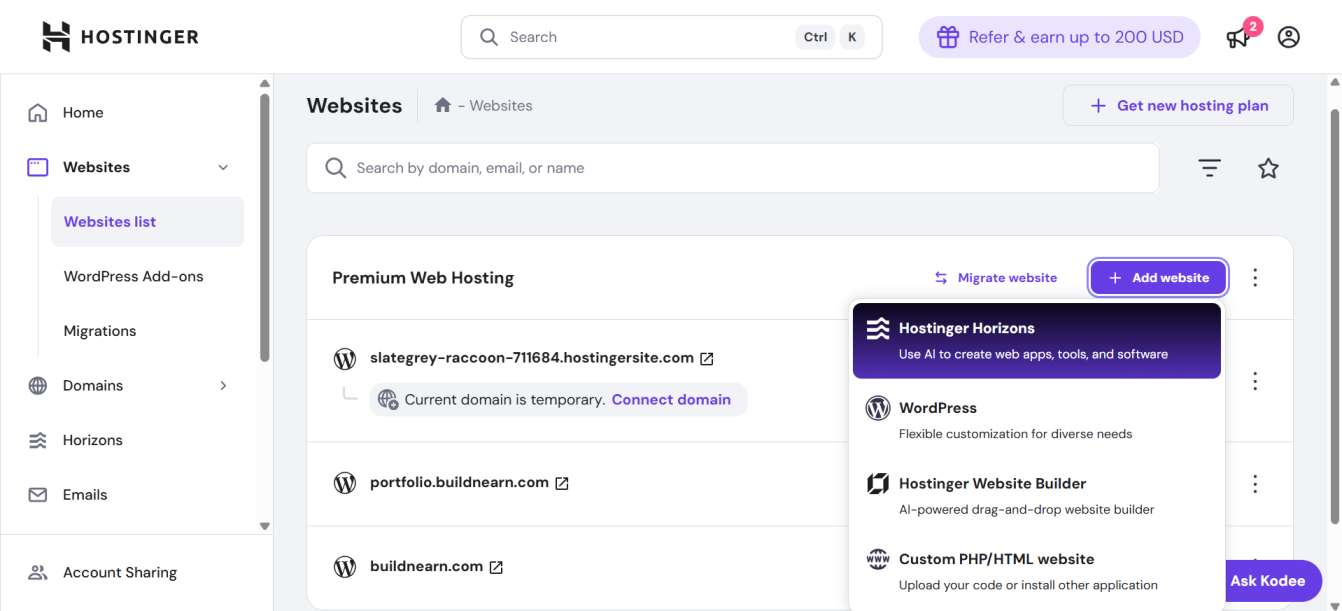The image size is (1342, 611).
Task: Click the home breadcrumb icon
Action: point(443,105)
